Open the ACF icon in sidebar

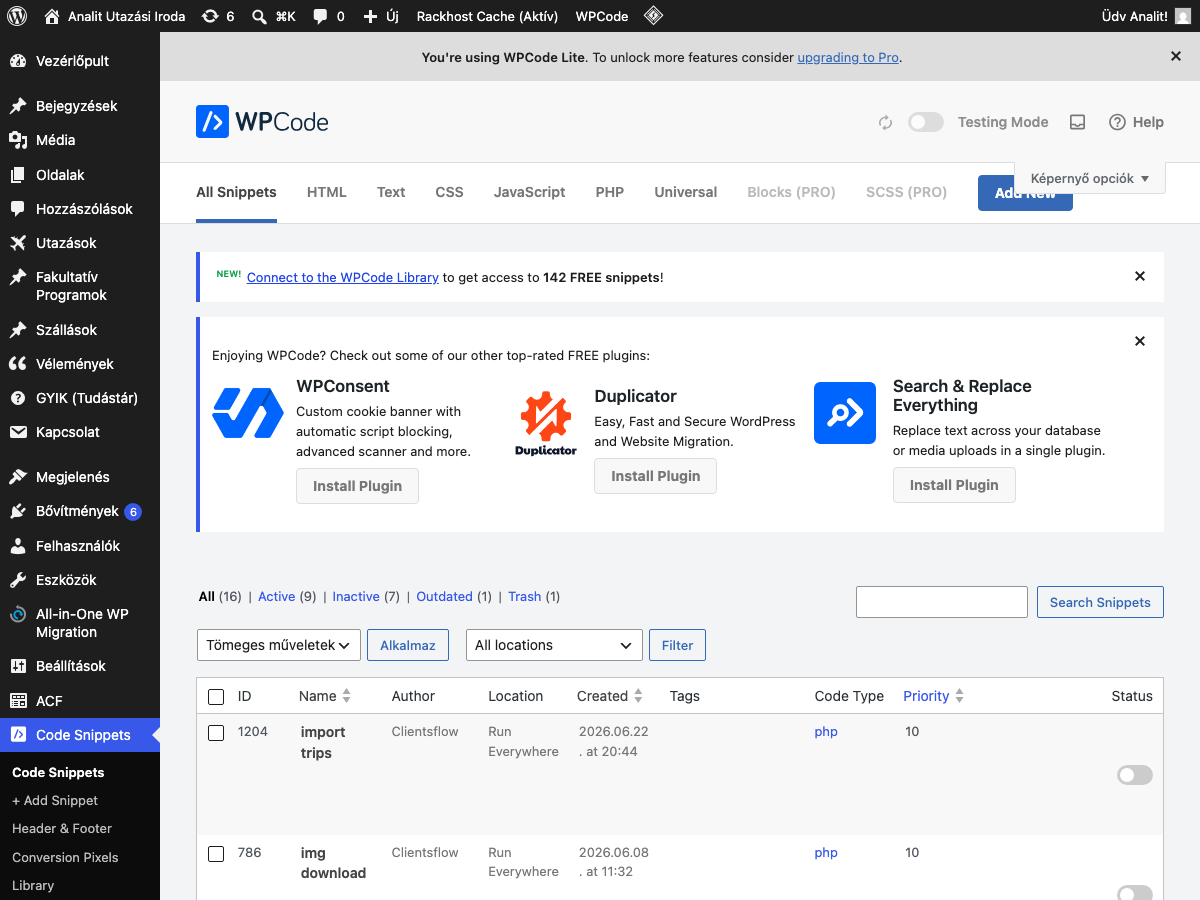tap(18, 701)
